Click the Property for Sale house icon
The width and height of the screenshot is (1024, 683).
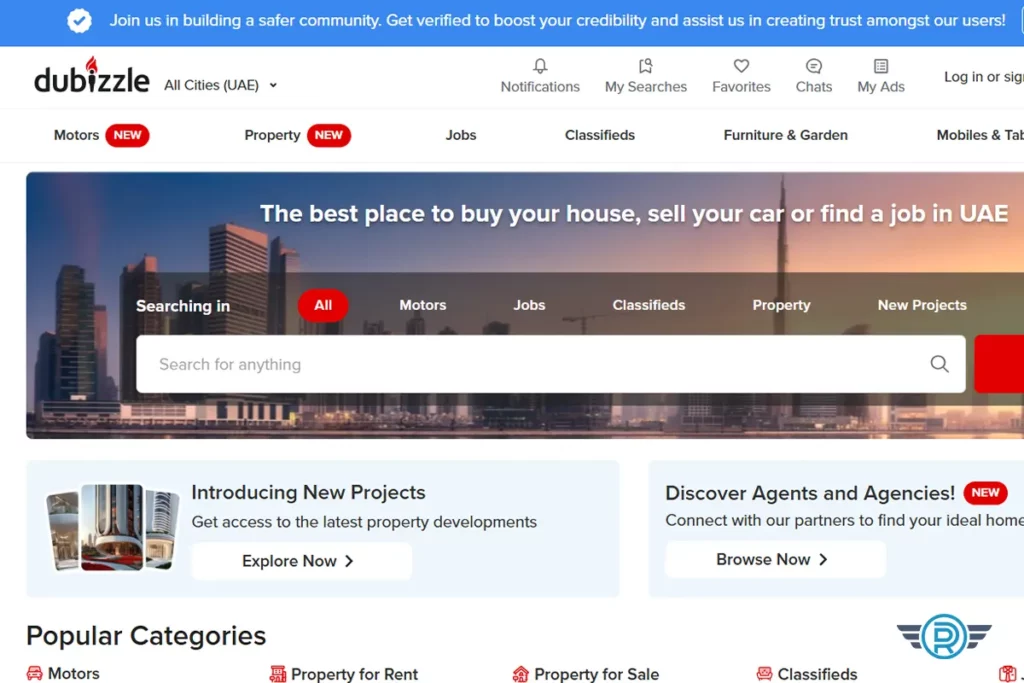(x=520, y=673)
